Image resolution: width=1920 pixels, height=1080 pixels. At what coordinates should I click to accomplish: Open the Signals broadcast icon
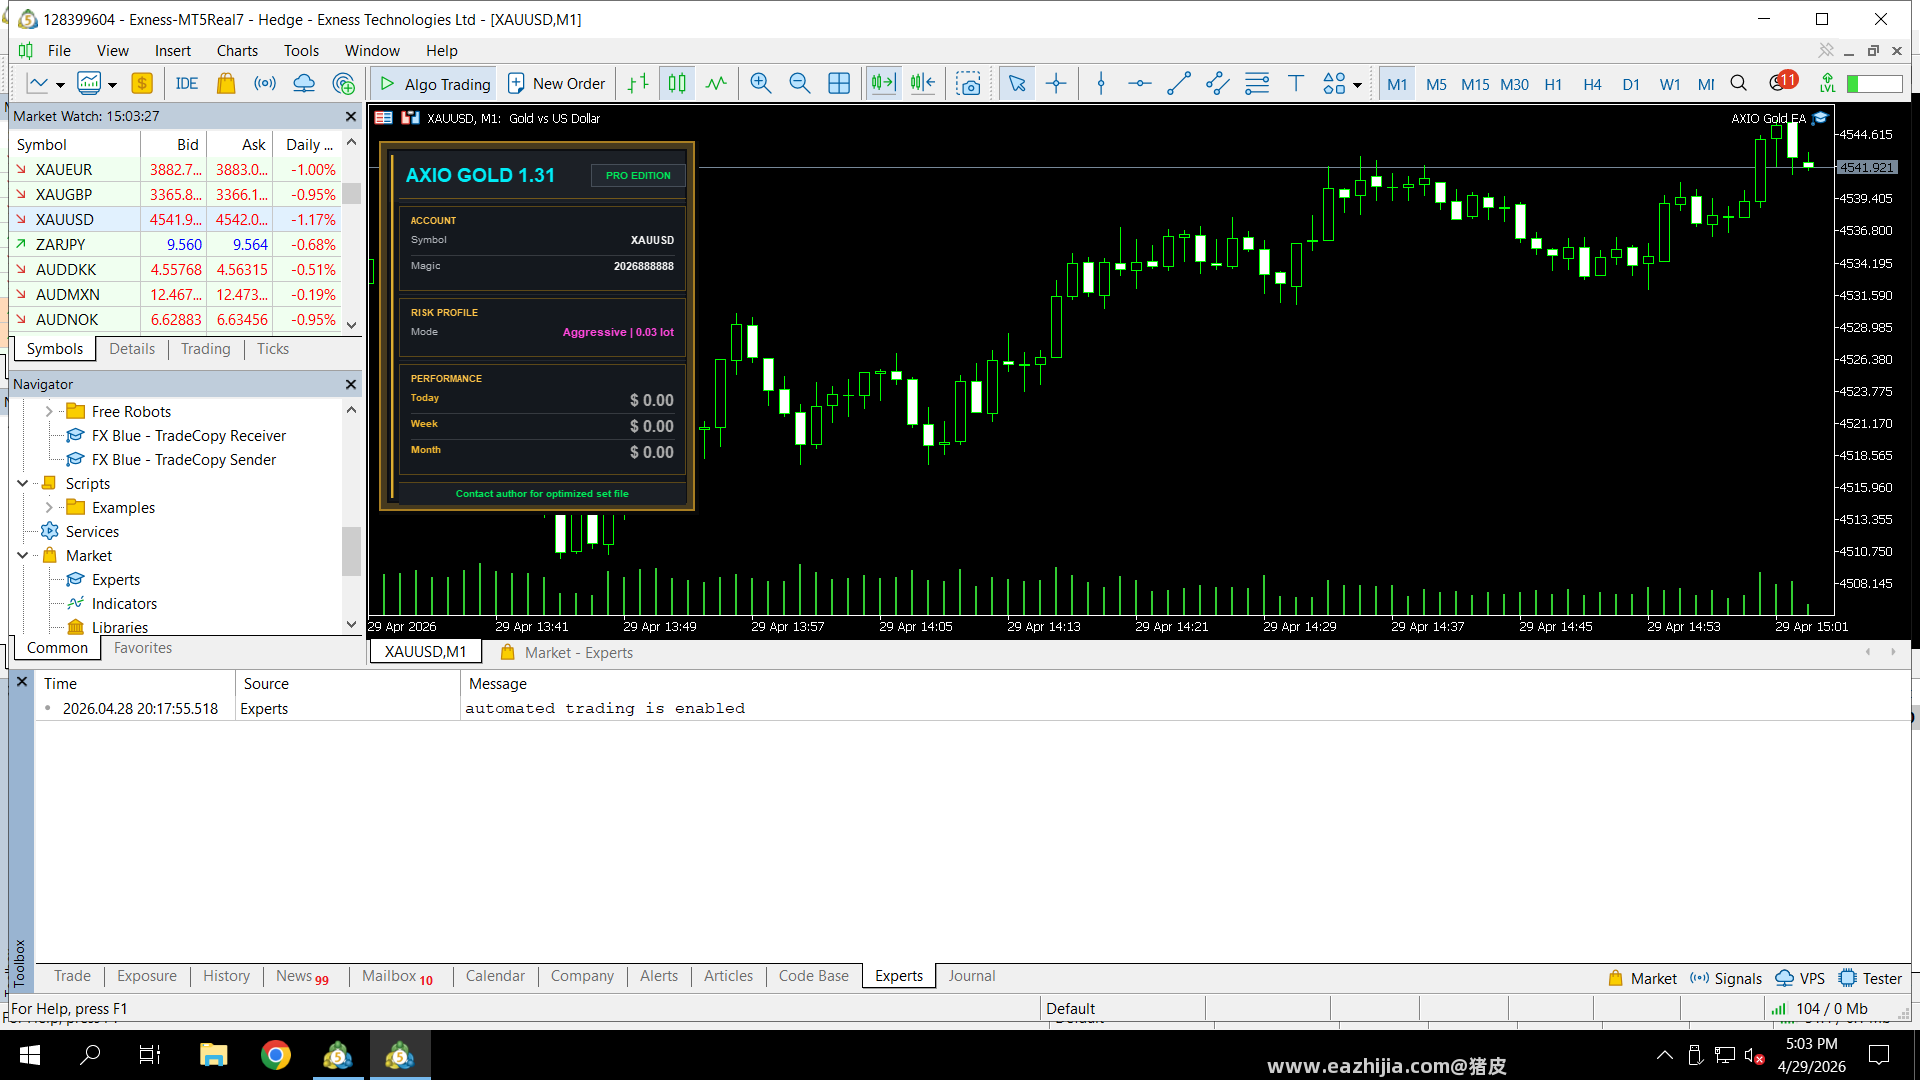tap(265, 84)
